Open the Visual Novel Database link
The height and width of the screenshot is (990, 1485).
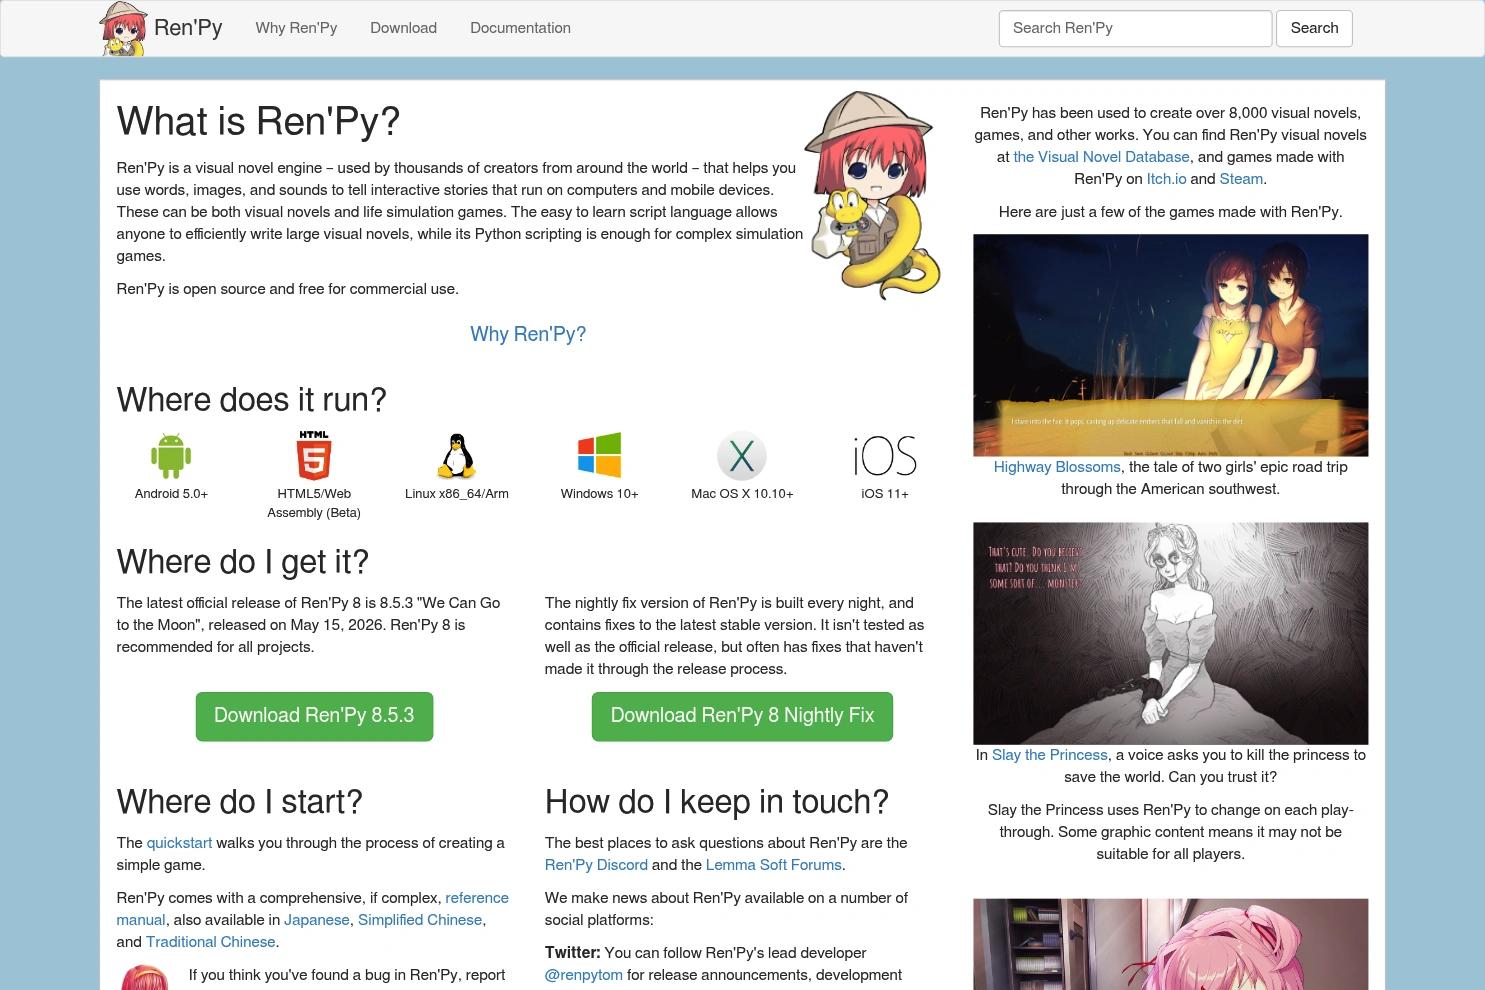pos(1101,157)
